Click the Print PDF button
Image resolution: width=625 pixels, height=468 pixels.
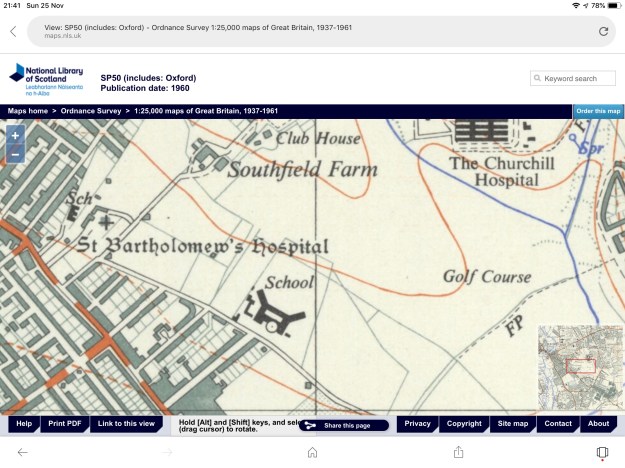[65, 424]
